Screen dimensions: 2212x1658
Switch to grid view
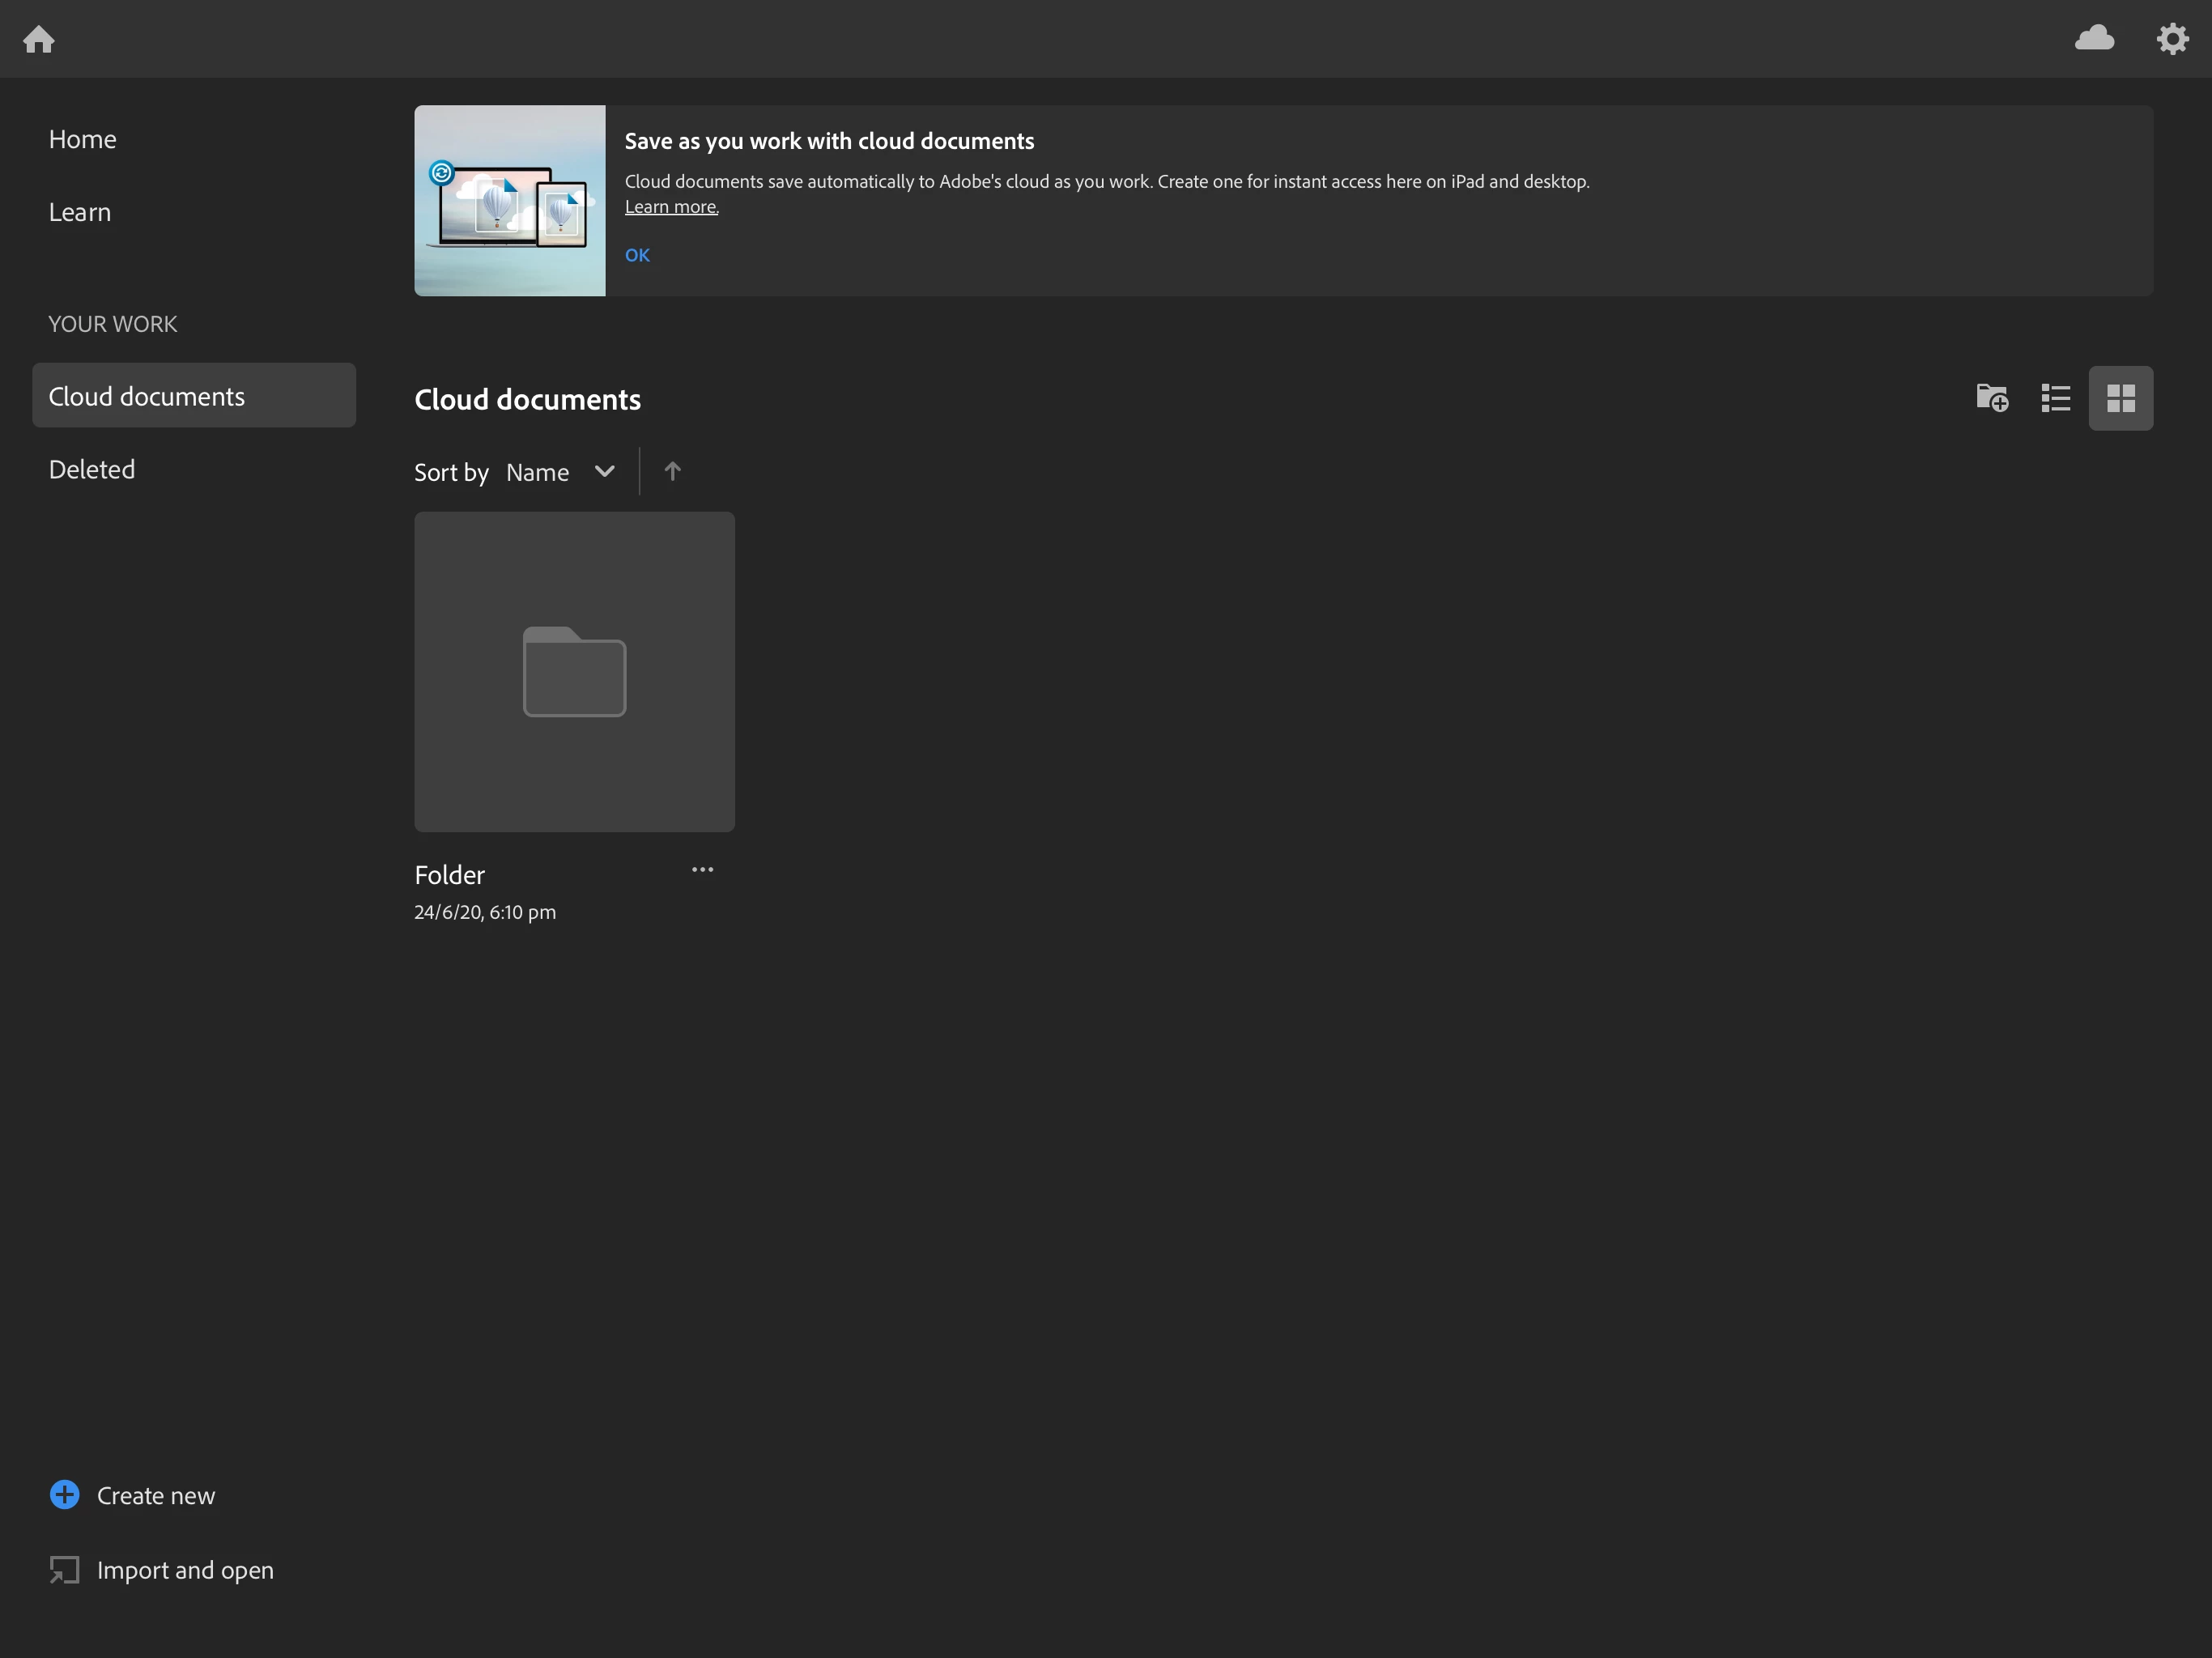(2120, 398)
